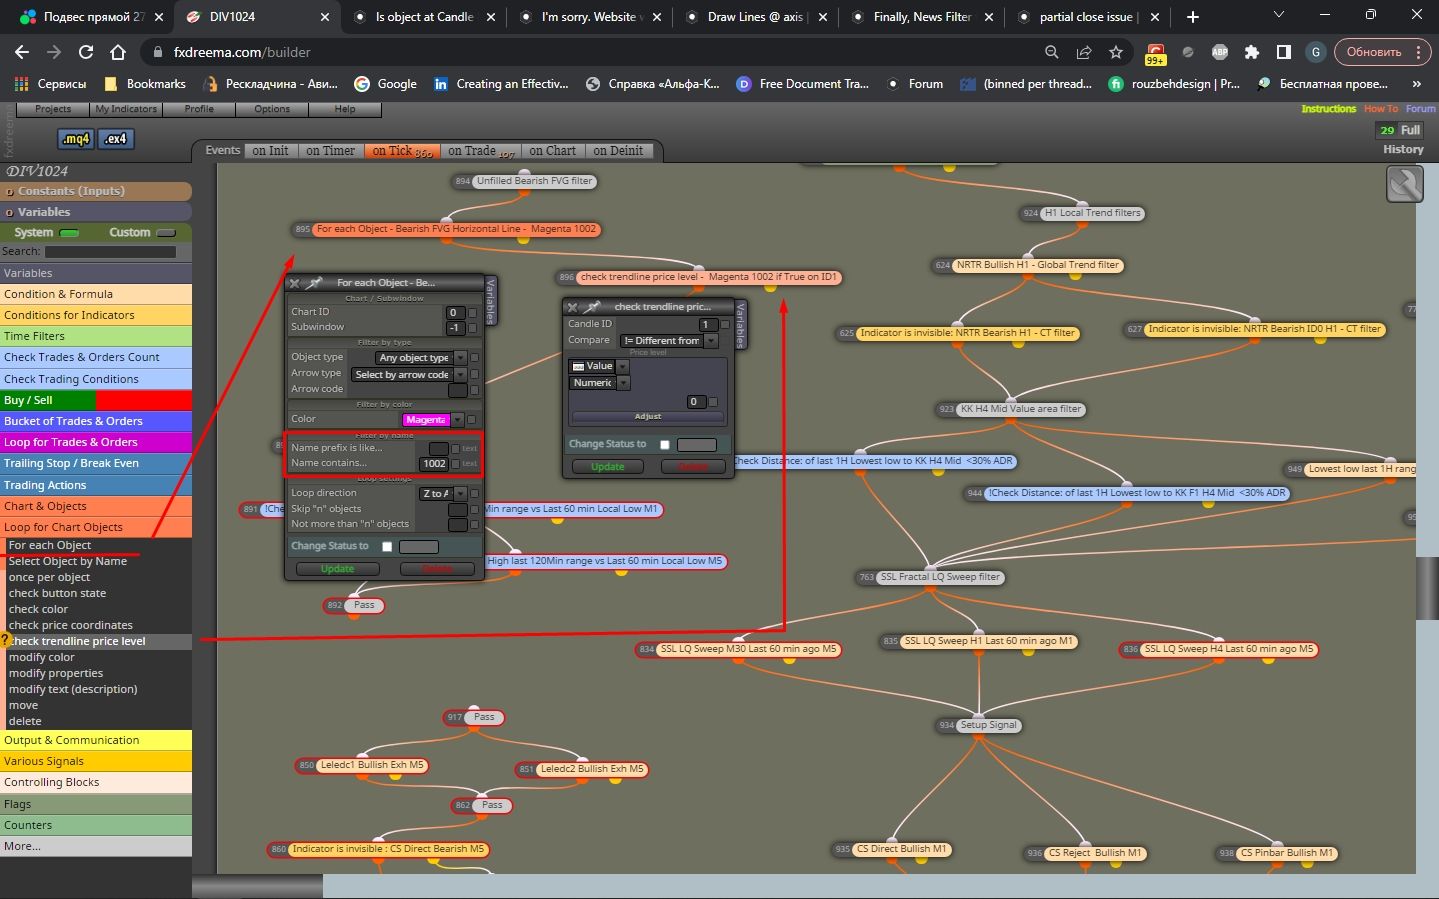
Task: Open the tab search chevron
Action: tap(1279, 15)
